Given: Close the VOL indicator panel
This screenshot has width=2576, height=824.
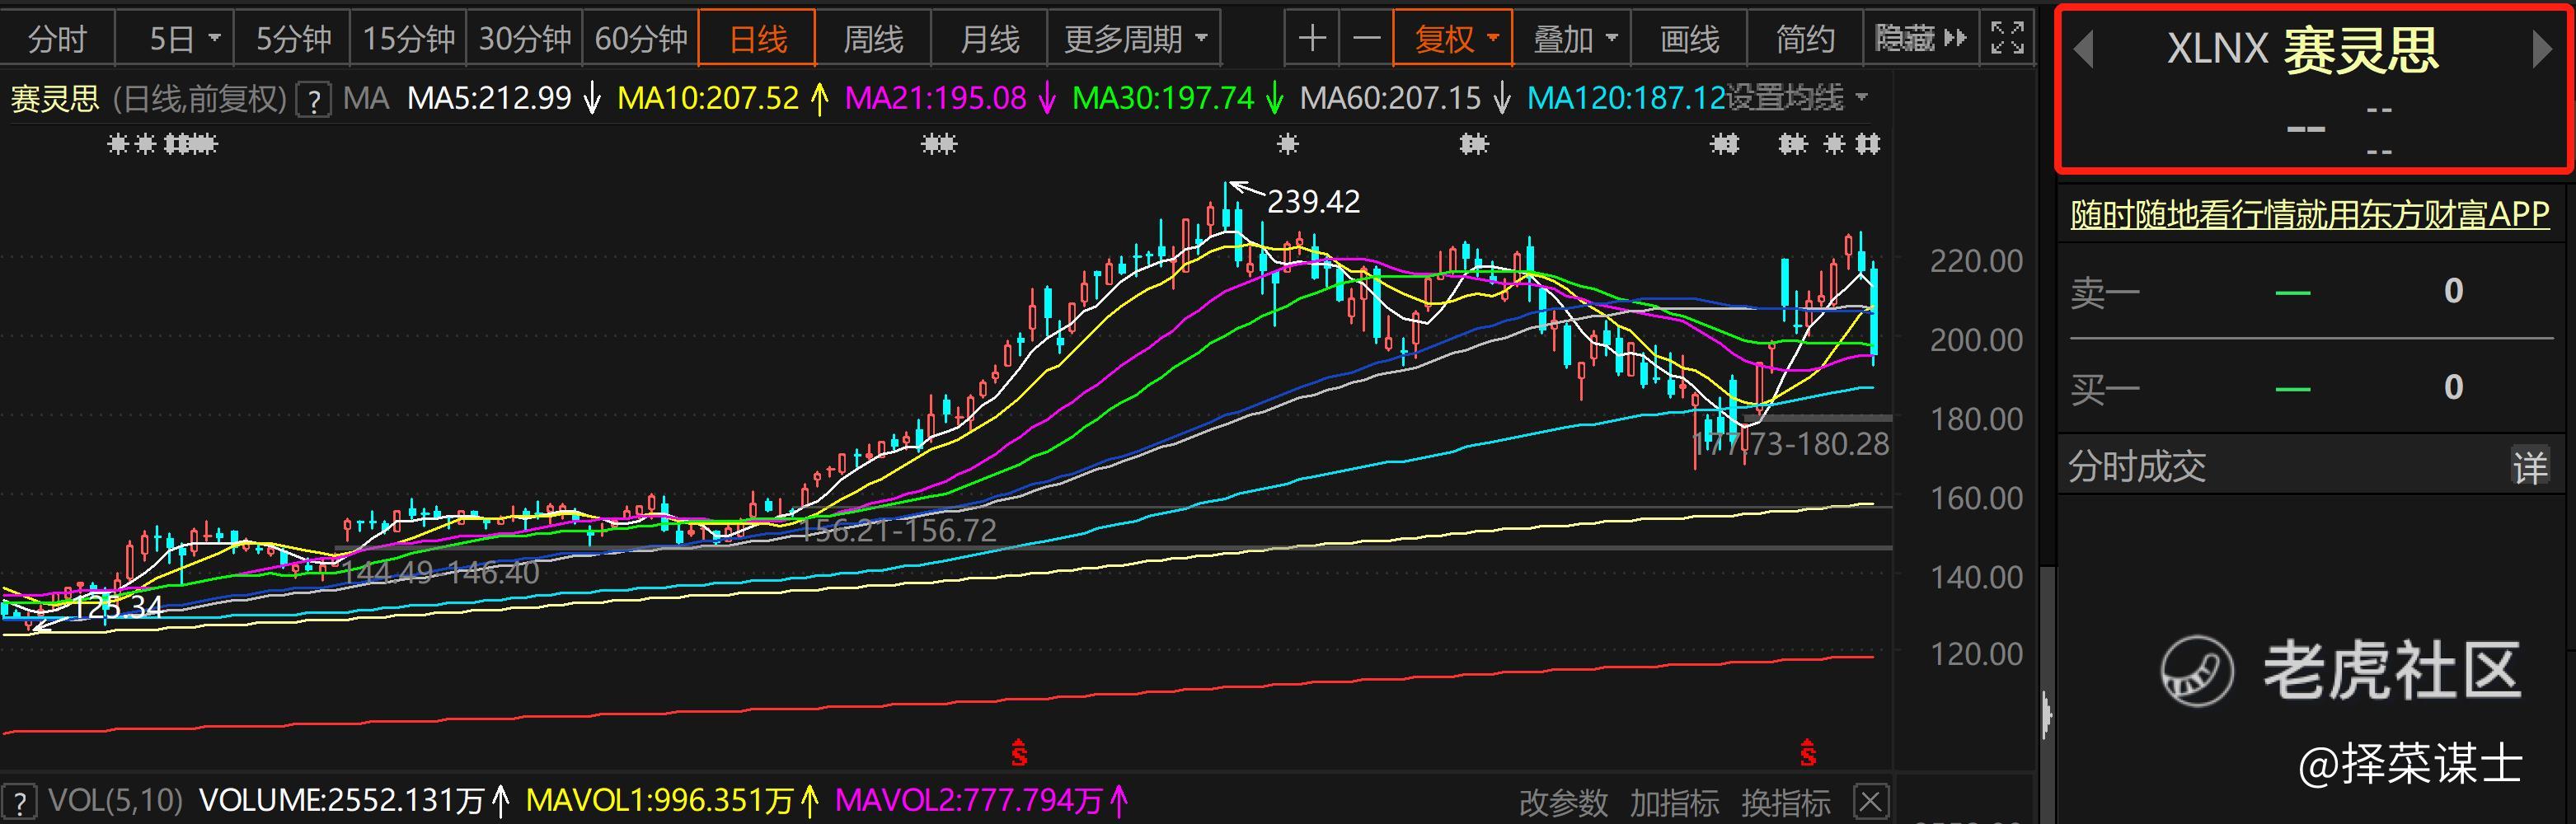Looking at the screenshot, I should tap(1870, 801).
